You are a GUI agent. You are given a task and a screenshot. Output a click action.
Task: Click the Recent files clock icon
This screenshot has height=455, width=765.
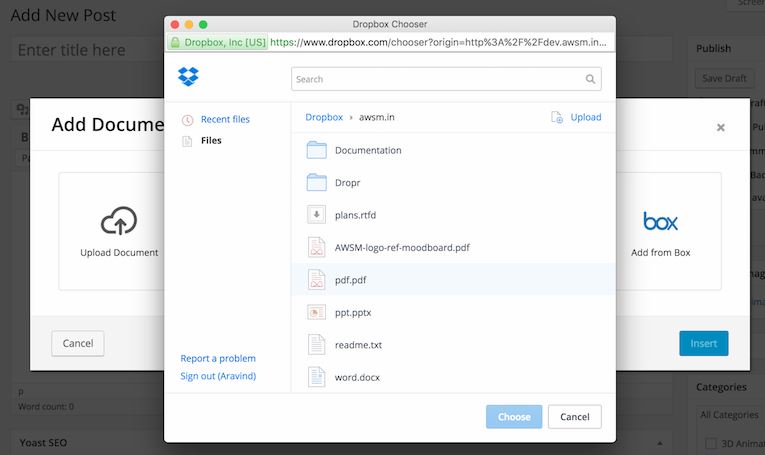coord(187,120)
